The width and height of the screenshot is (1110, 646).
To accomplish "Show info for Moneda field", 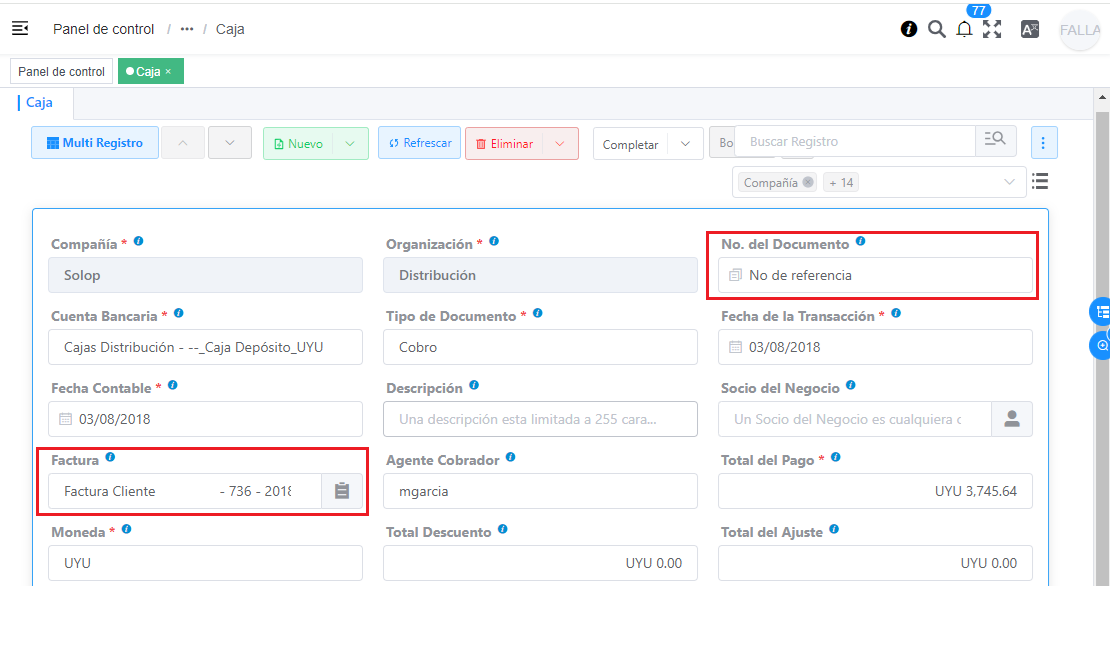I will [127, 529].
